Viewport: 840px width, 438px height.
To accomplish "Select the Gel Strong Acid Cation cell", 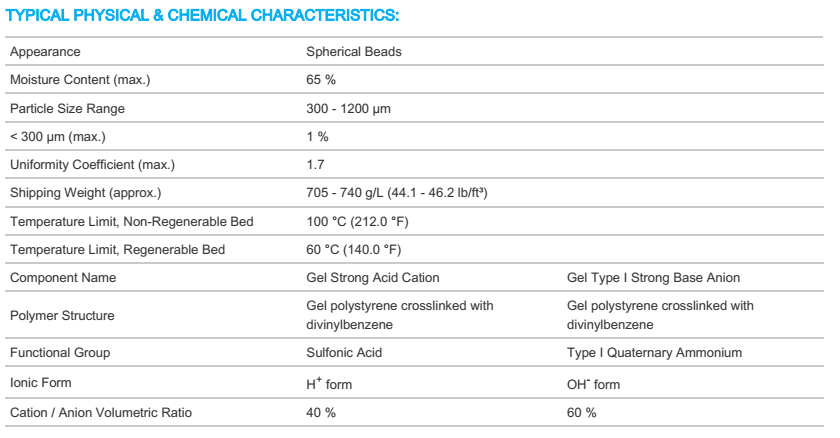I will point(373,277).
